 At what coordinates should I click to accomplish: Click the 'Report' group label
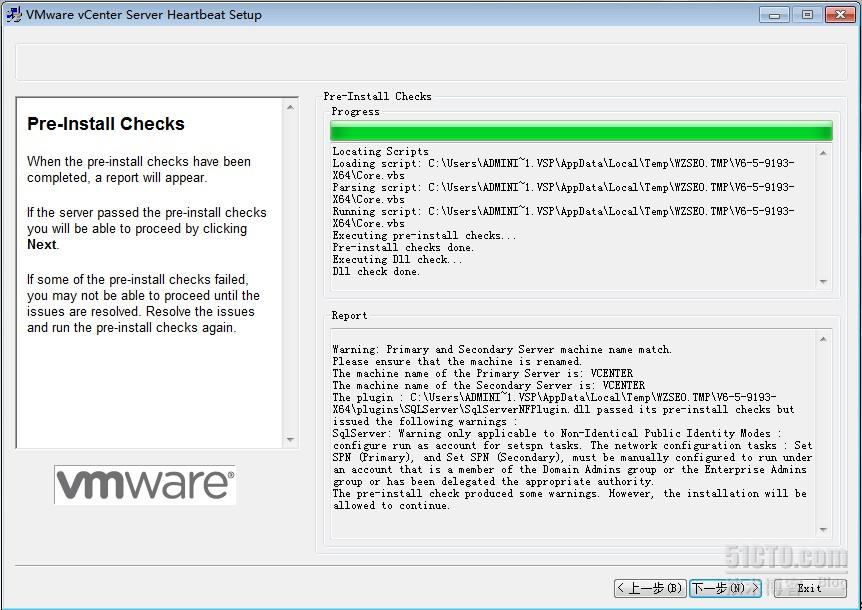coord(349,315)
